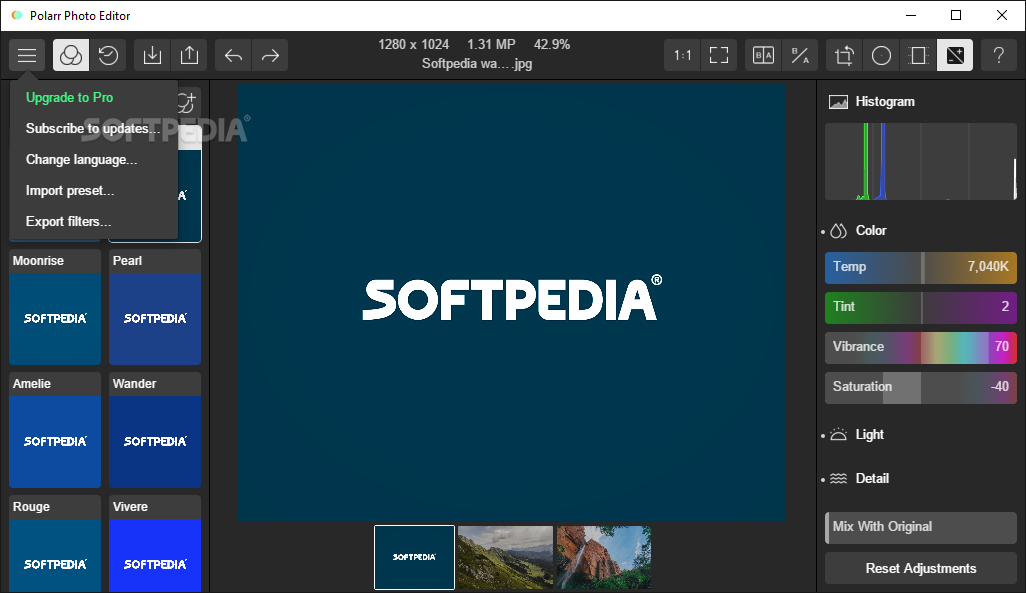
Task: Toggle the filters panel icon
Action: click(71, 55)
